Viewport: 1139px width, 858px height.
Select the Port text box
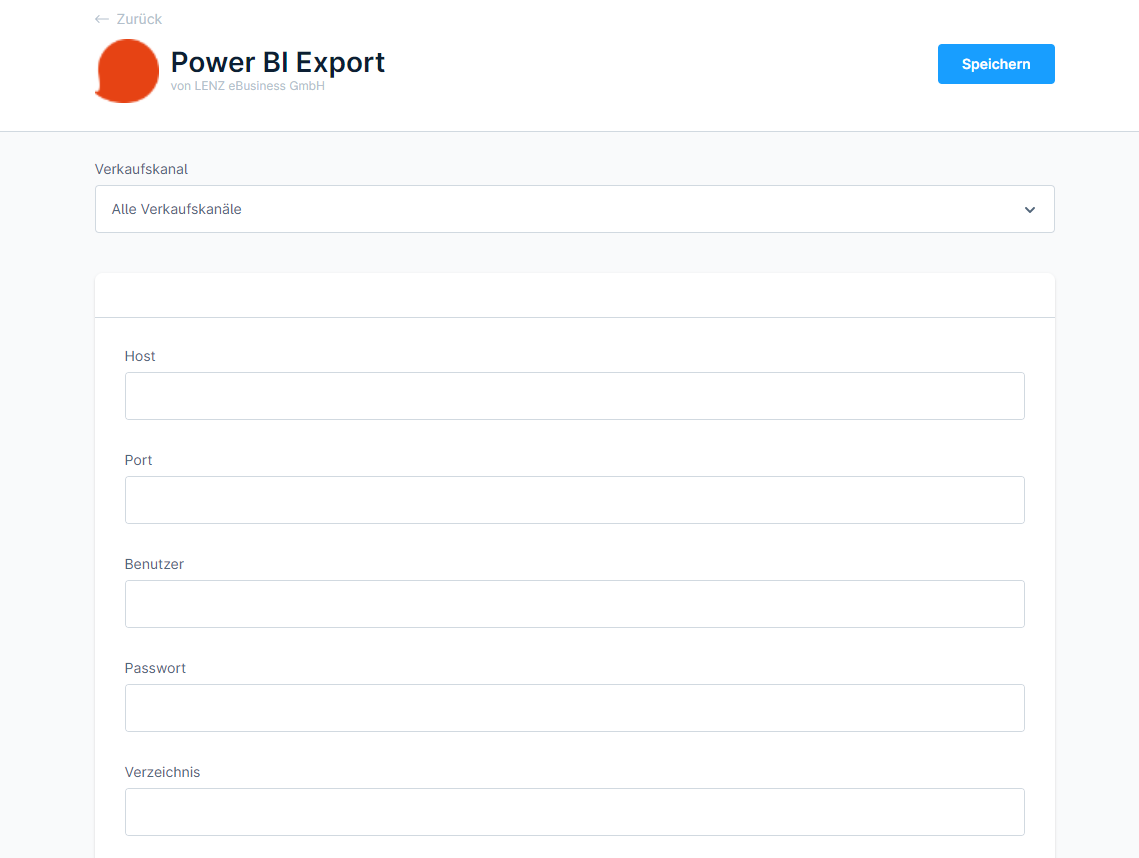point(574,500)
